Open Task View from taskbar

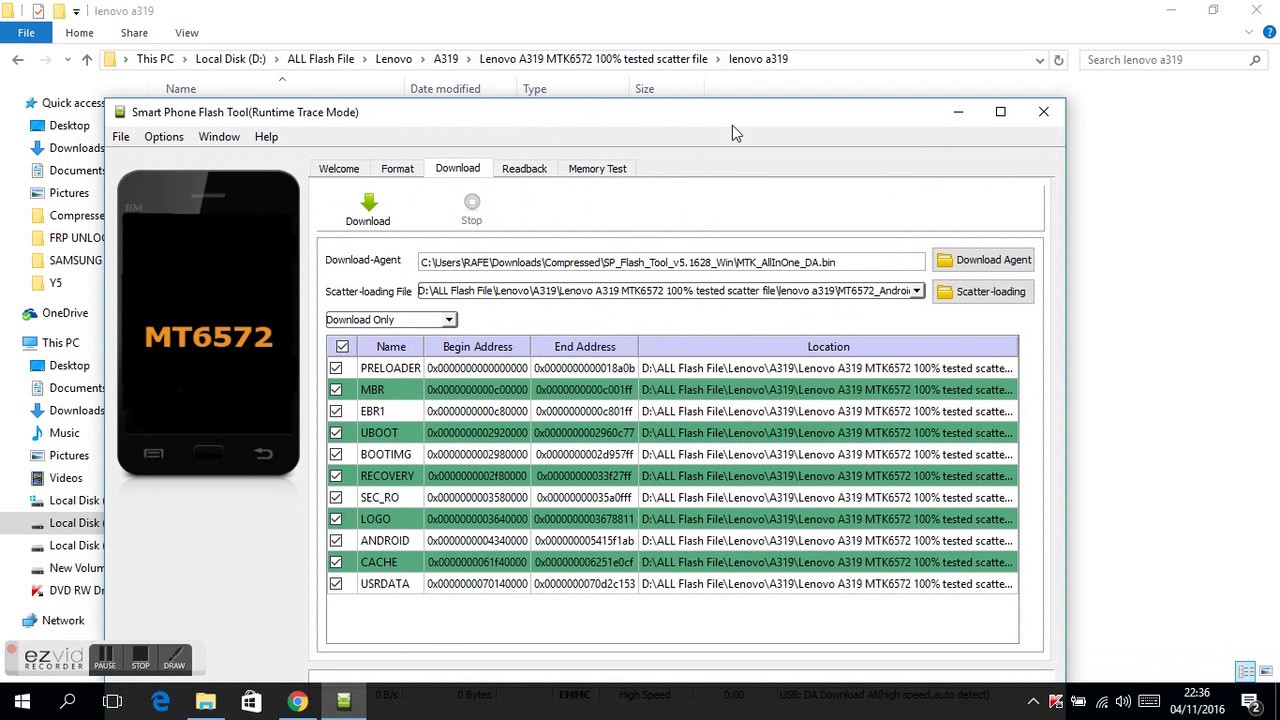point(113,702)
